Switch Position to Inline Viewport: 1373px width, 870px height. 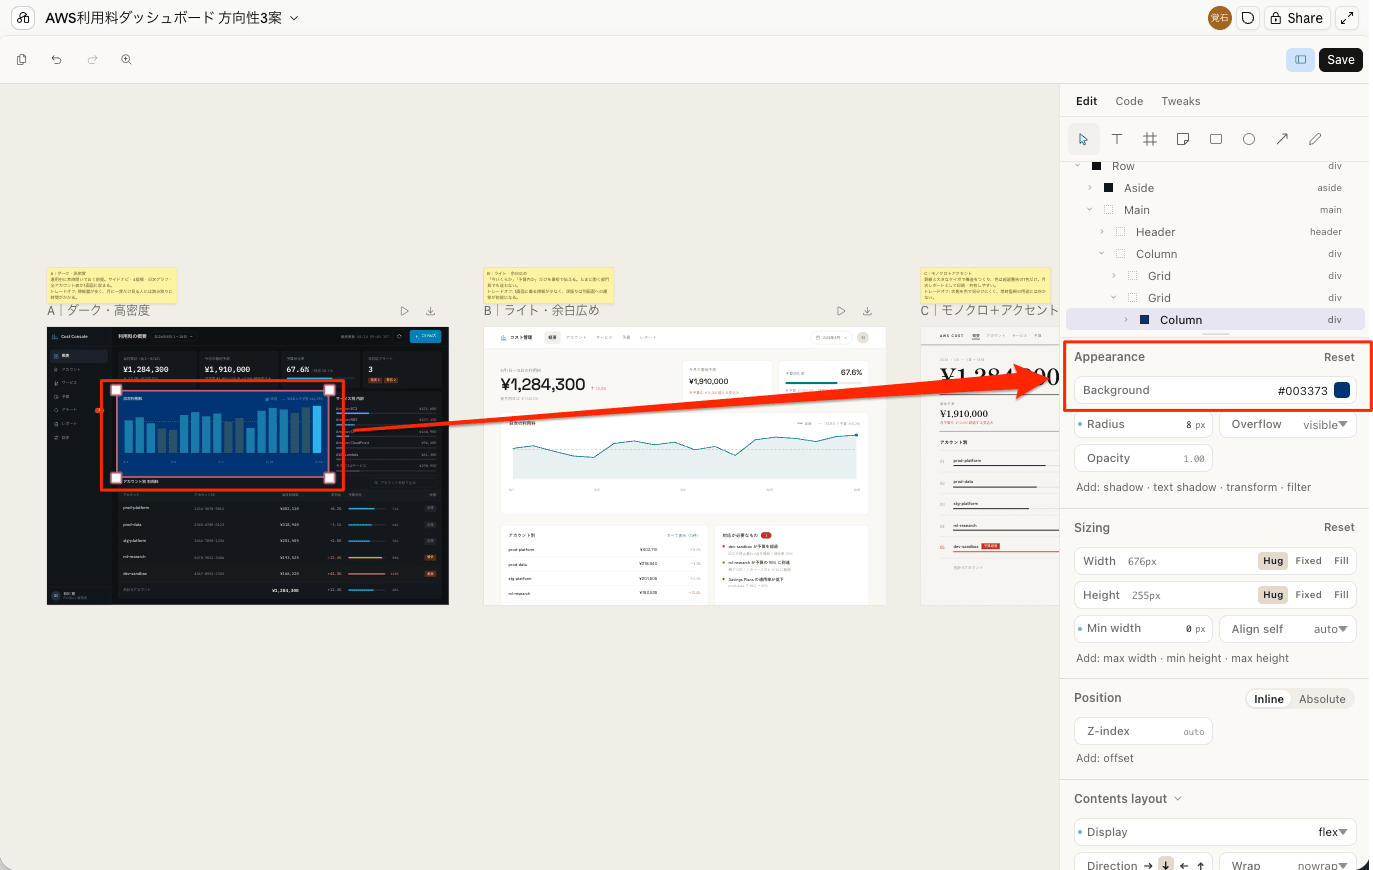(x=1269, y=699)
